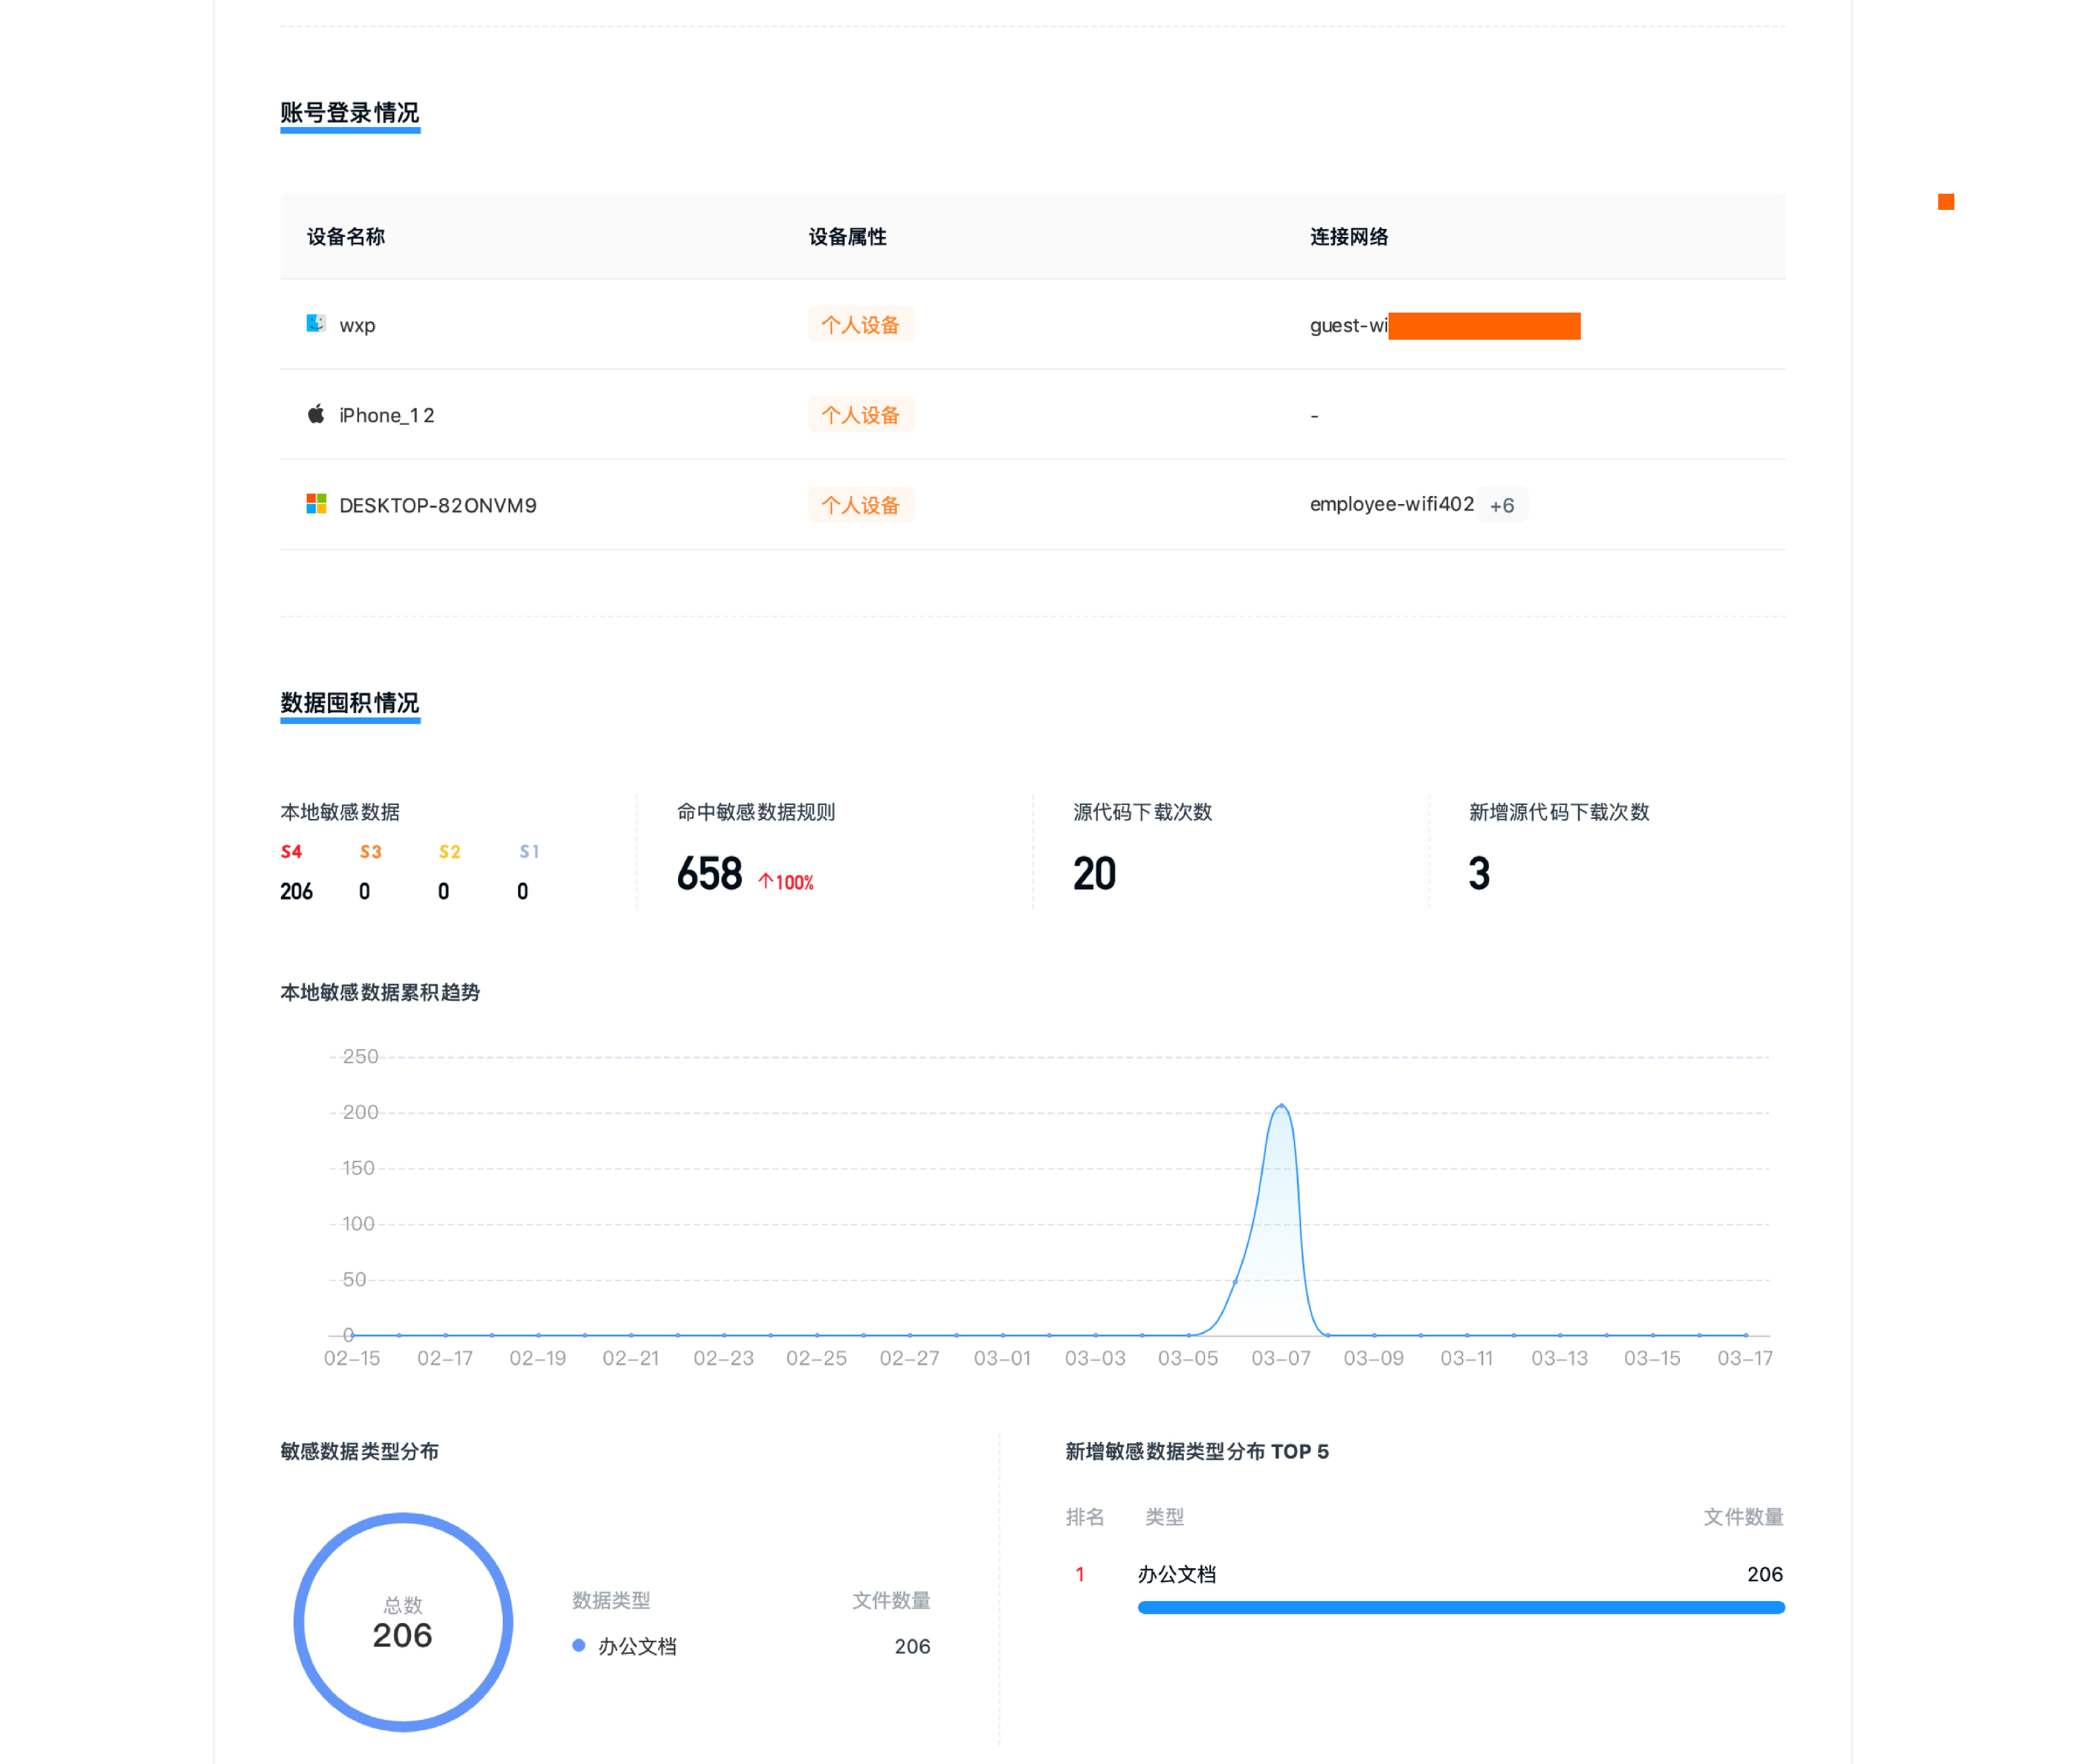Click the Apple logo next to iPhone_12
Image resolution: width=2074 pixels, height=1764 pixels.
[316, 414]
